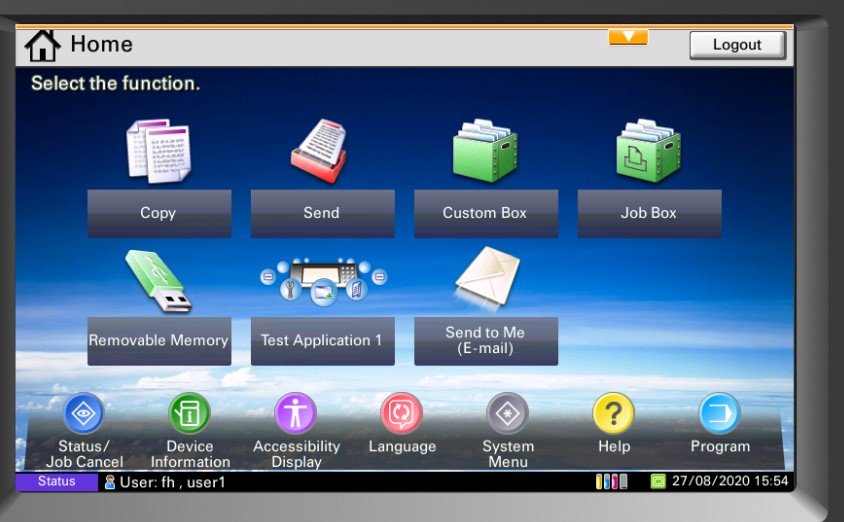Launch the Test Application 1 icon

(x=321, y=282)
